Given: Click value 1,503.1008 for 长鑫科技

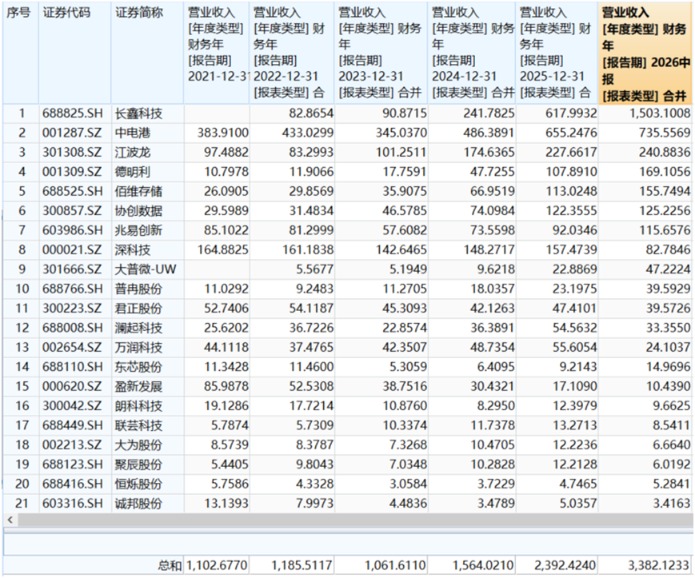Looking at the screenshot, I should pos(660,113).
